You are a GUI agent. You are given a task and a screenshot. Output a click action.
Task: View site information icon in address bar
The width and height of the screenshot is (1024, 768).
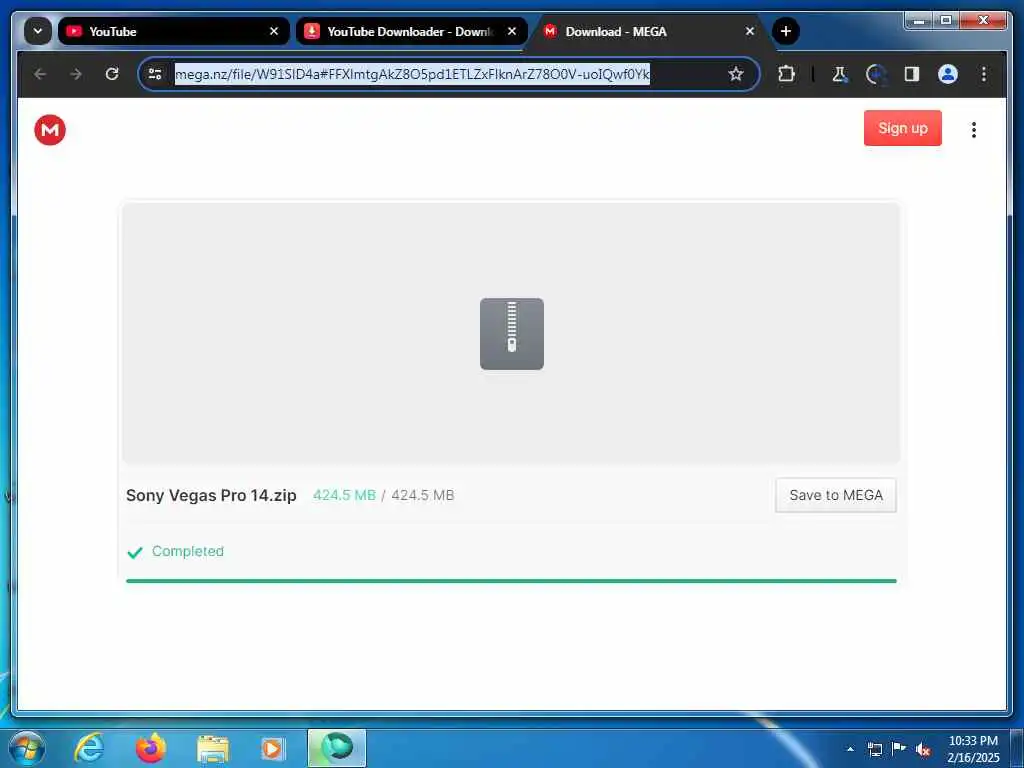155,74
